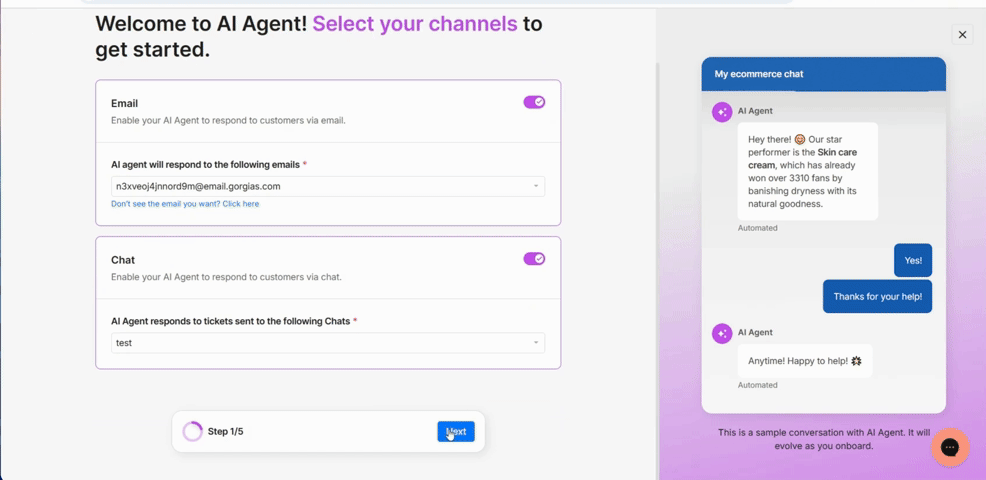The height and width of the screenshot is (480, 986).
Task: Open the Chats selection dropdown showing test
Action: click(x=328, y=343)
